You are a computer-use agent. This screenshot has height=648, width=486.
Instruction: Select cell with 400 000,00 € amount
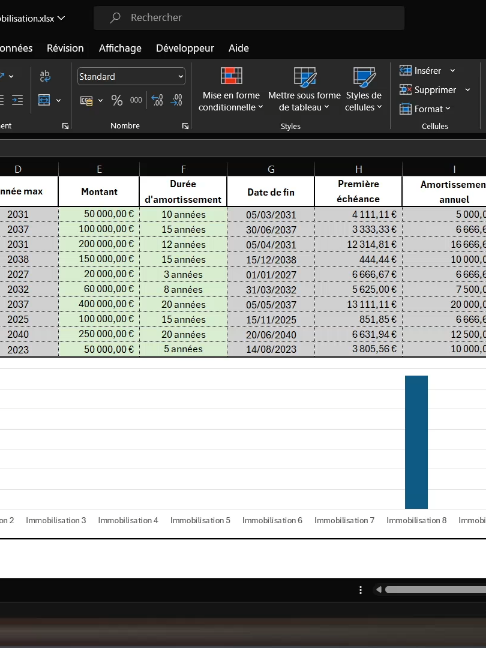click(x=99, y=304)
